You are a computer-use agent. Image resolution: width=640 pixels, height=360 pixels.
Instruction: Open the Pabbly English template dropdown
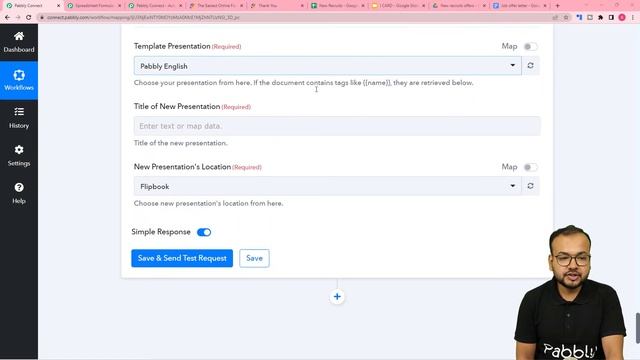tap(327, 66)
